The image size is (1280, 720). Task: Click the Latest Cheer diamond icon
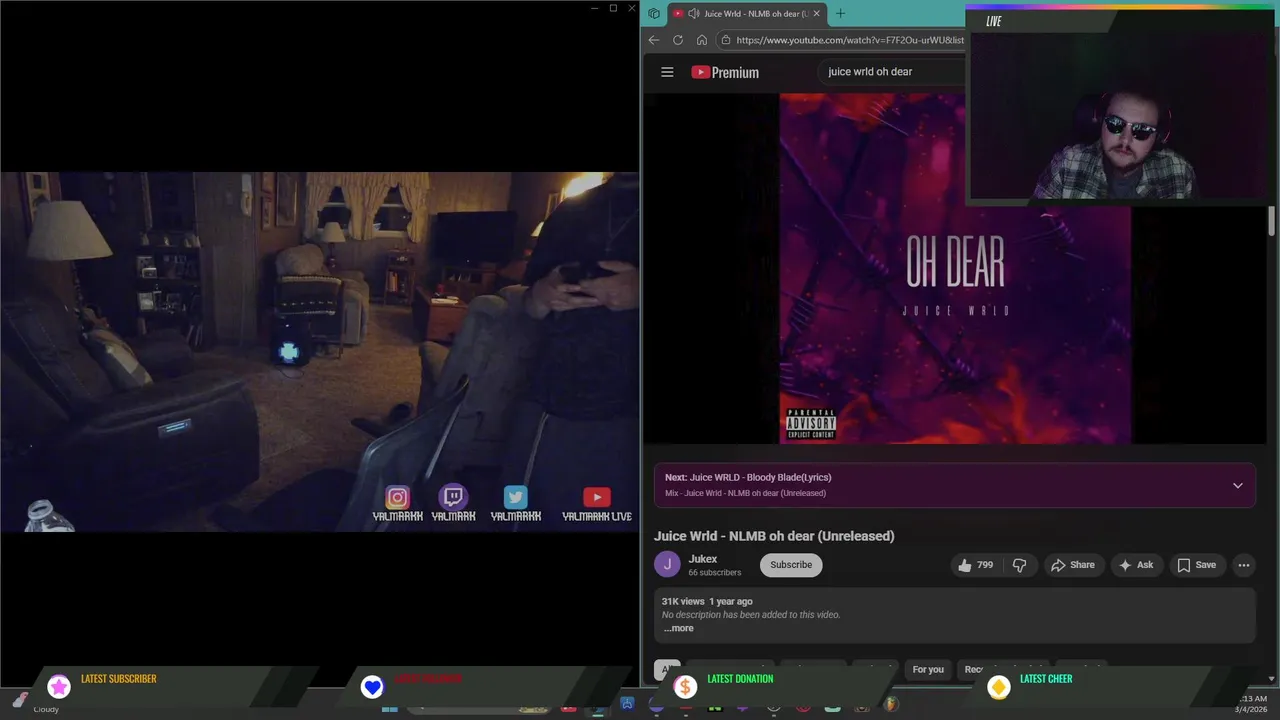998,686
